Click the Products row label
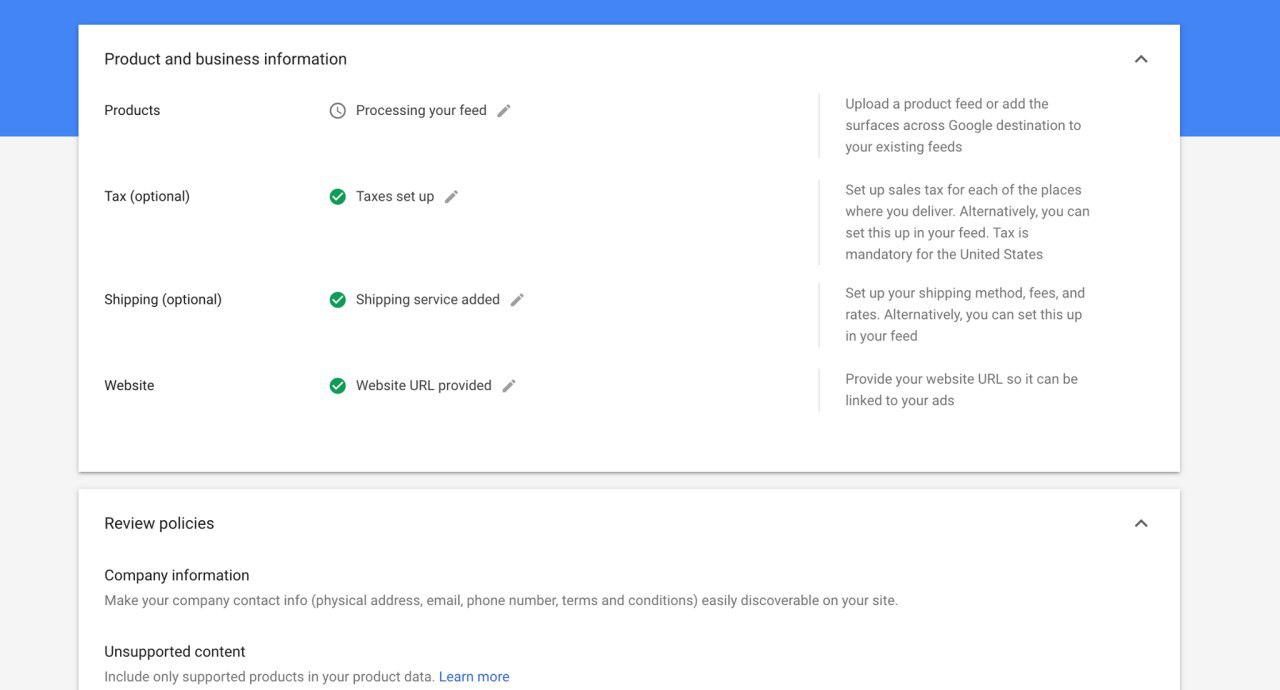Image resolution: width=1280 pixels, height=690 pixels. pyautogui.click(x=132, y=111)
